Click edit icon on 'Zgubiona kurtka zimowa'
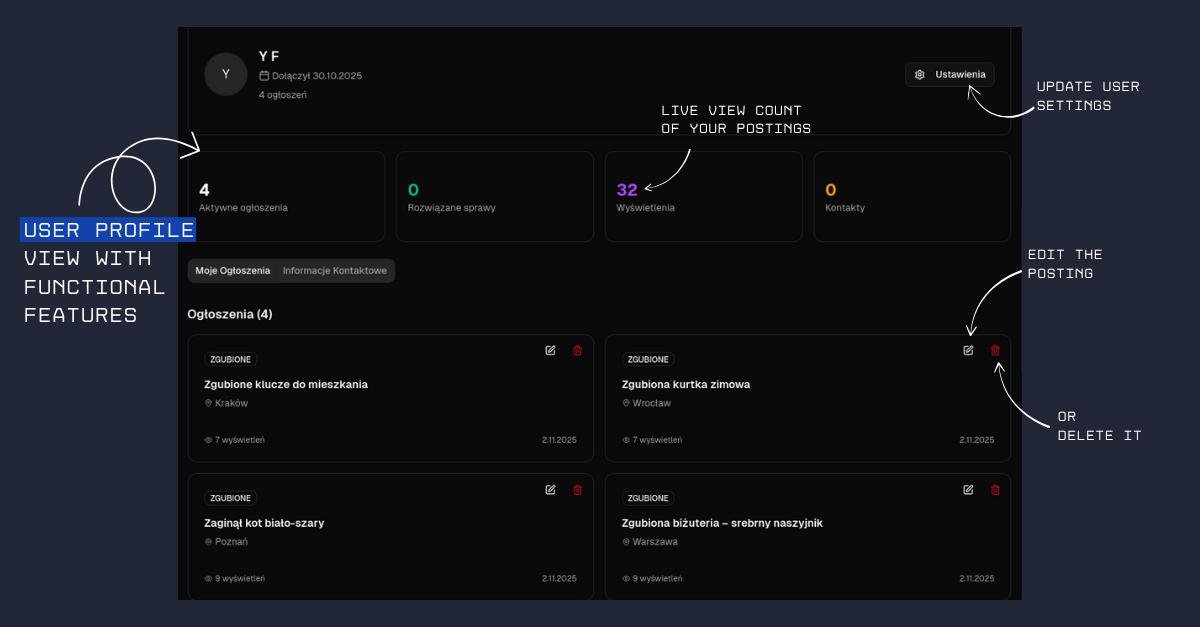This screenshot has width=1200, height=627. [968, 350]
